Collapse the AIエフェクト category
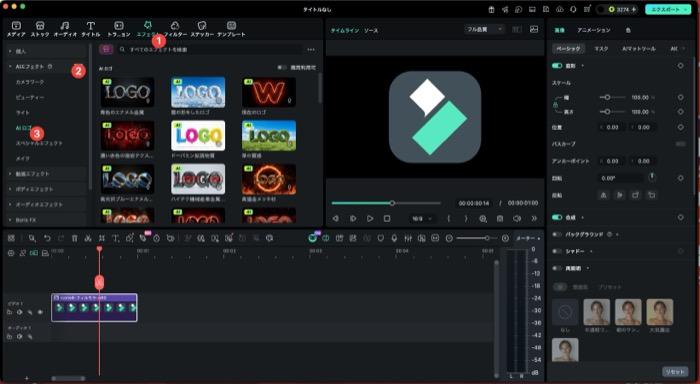Image resolution: width=700 pixels, height=384 pixels. (46, 67)
